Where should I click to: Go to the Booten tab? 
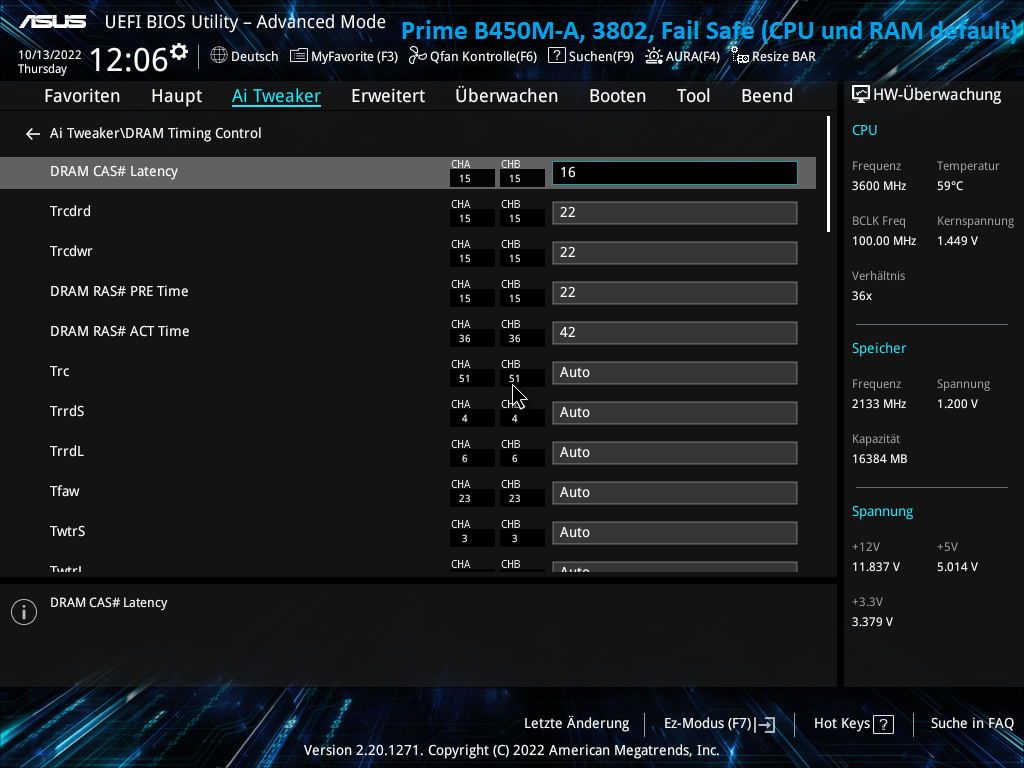pyautogui.click(x=617, y=96)
